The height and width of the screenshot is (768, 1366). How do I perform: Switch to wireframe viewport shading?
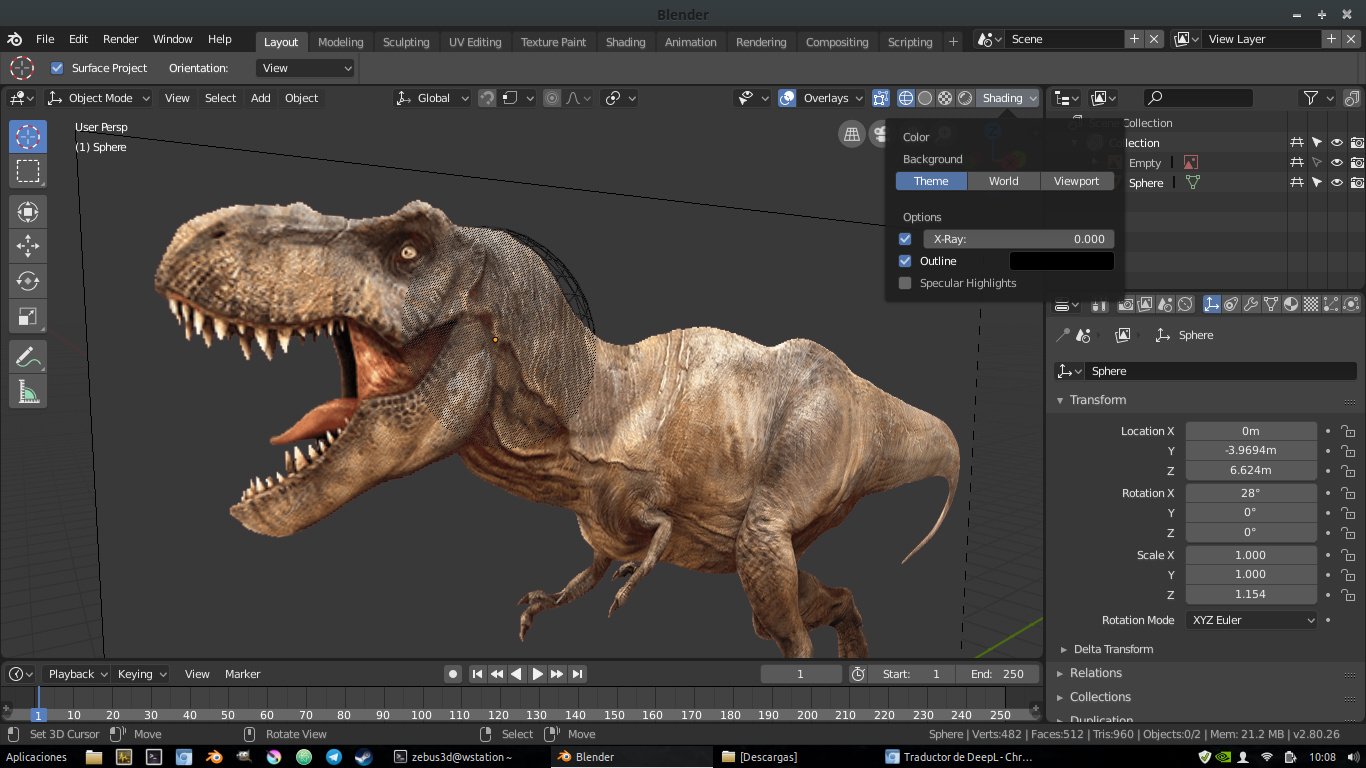906,98
